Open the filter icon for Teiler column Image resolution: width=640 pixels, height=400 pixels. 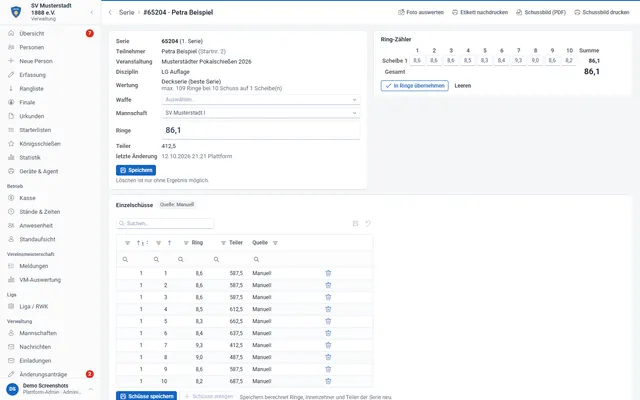point(223,243)
